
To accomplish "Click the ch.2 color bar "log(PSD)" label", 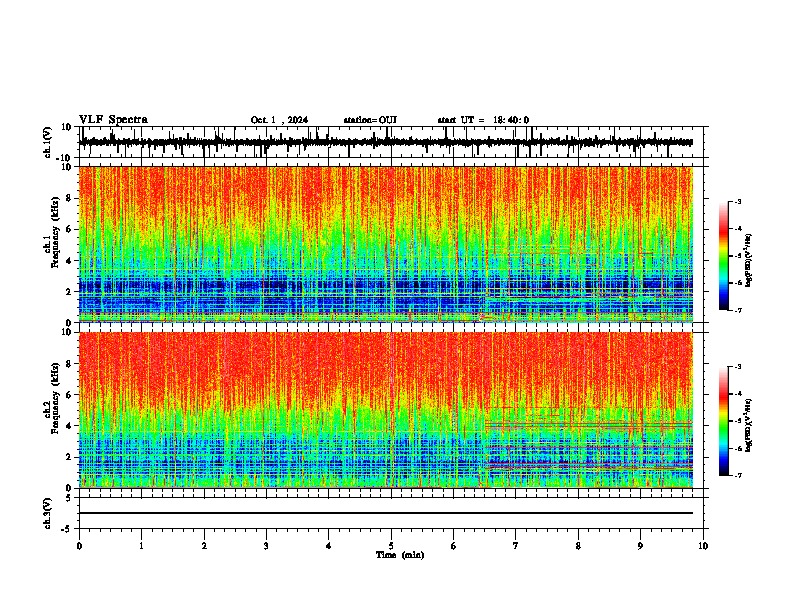I will [749, 425].
